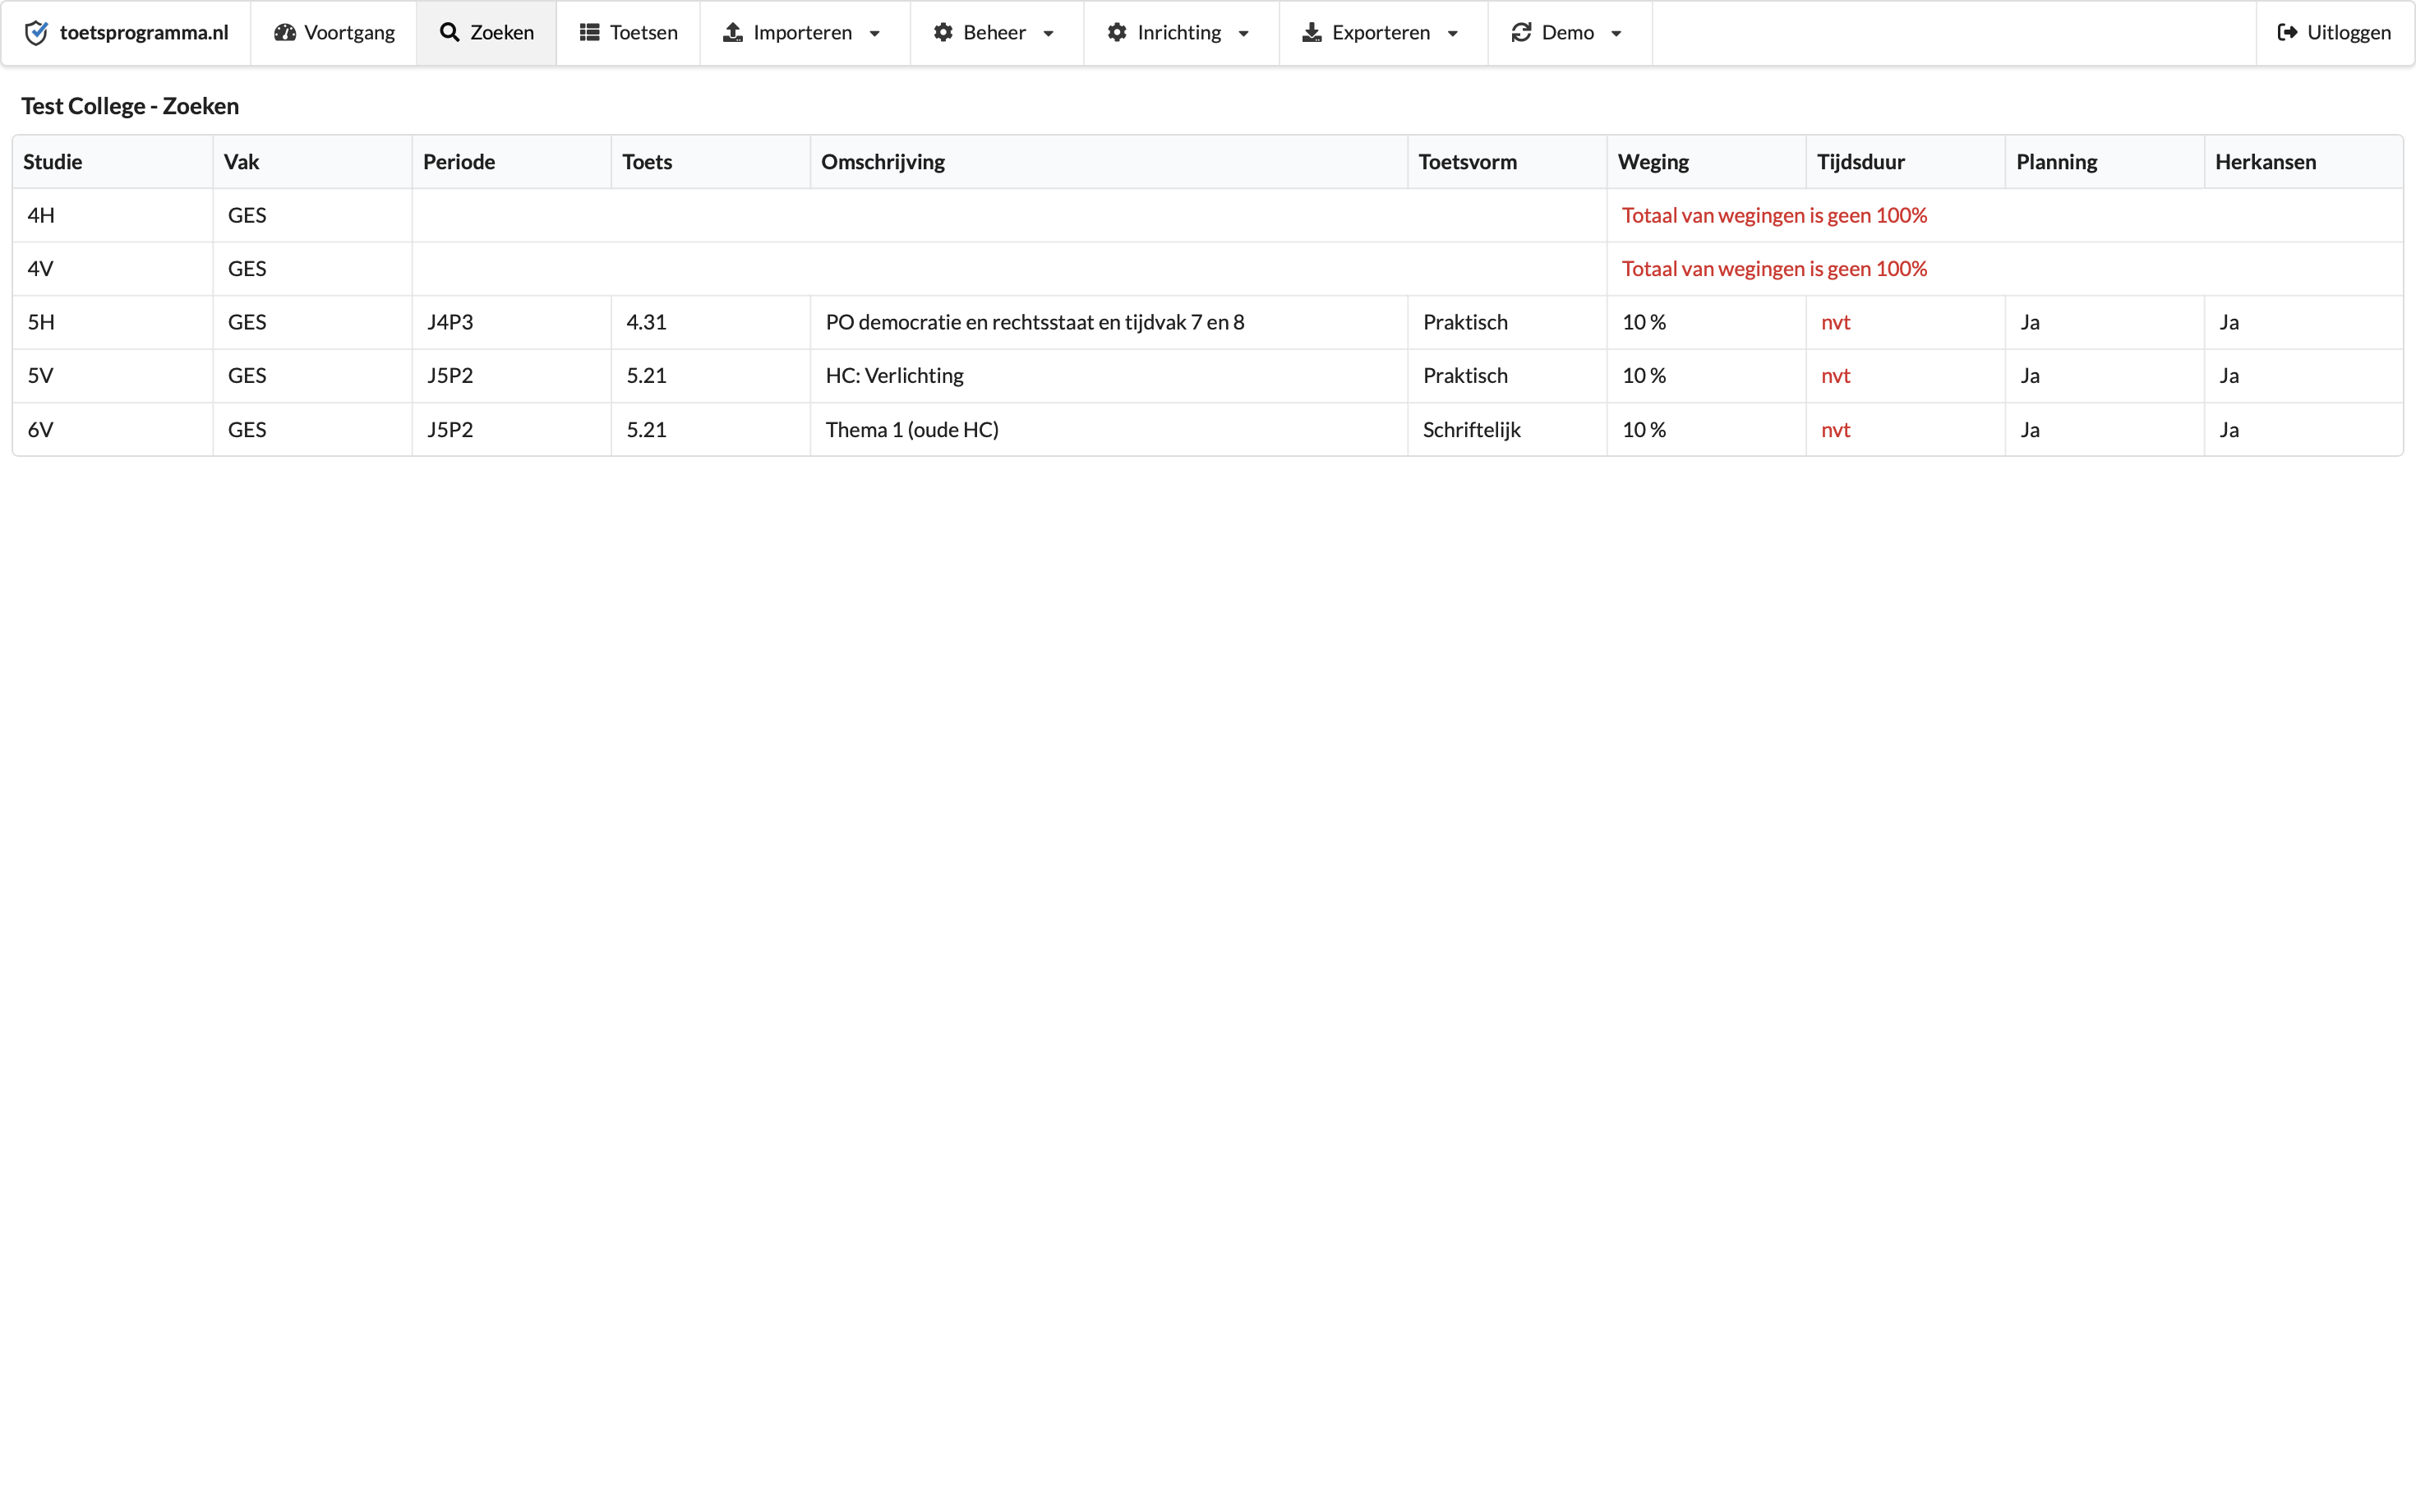2416x1512 pixels.
Task: Click the Weging column header
Action: [x=1653, y=162]
